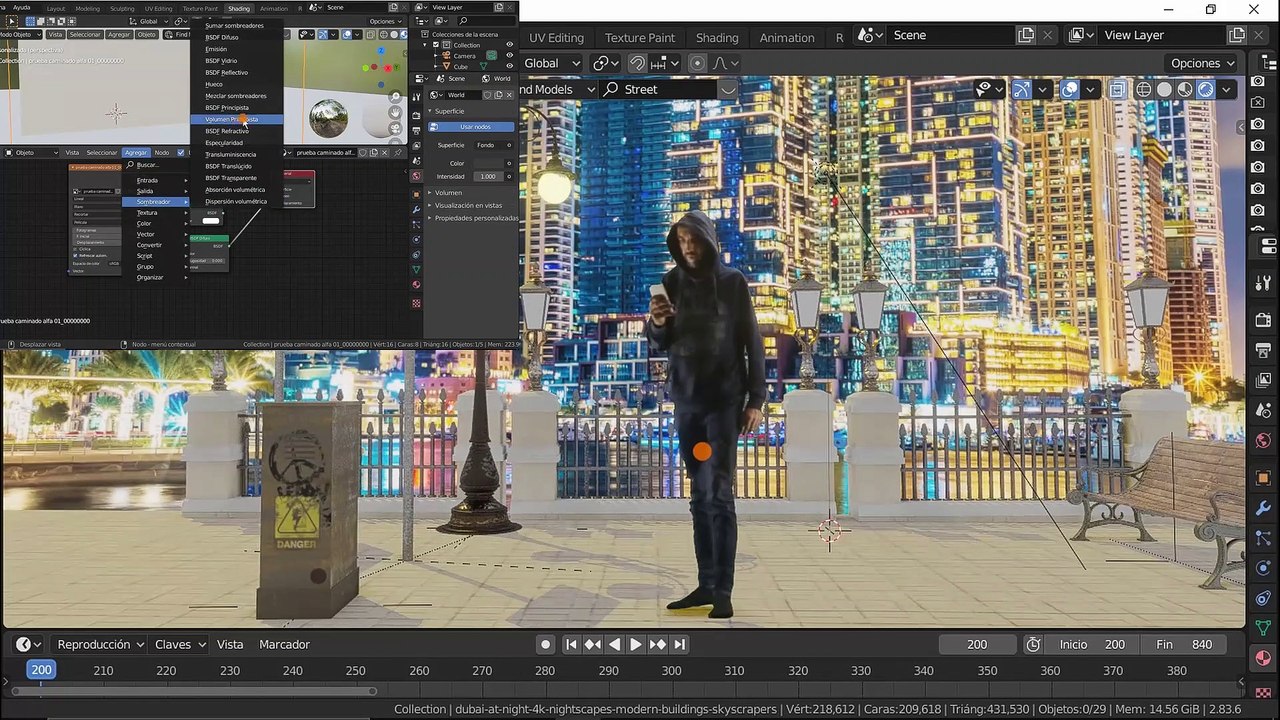Jump to the first frame in timeline
This screenshot has width=1280, height=720.
pos(571,645)
